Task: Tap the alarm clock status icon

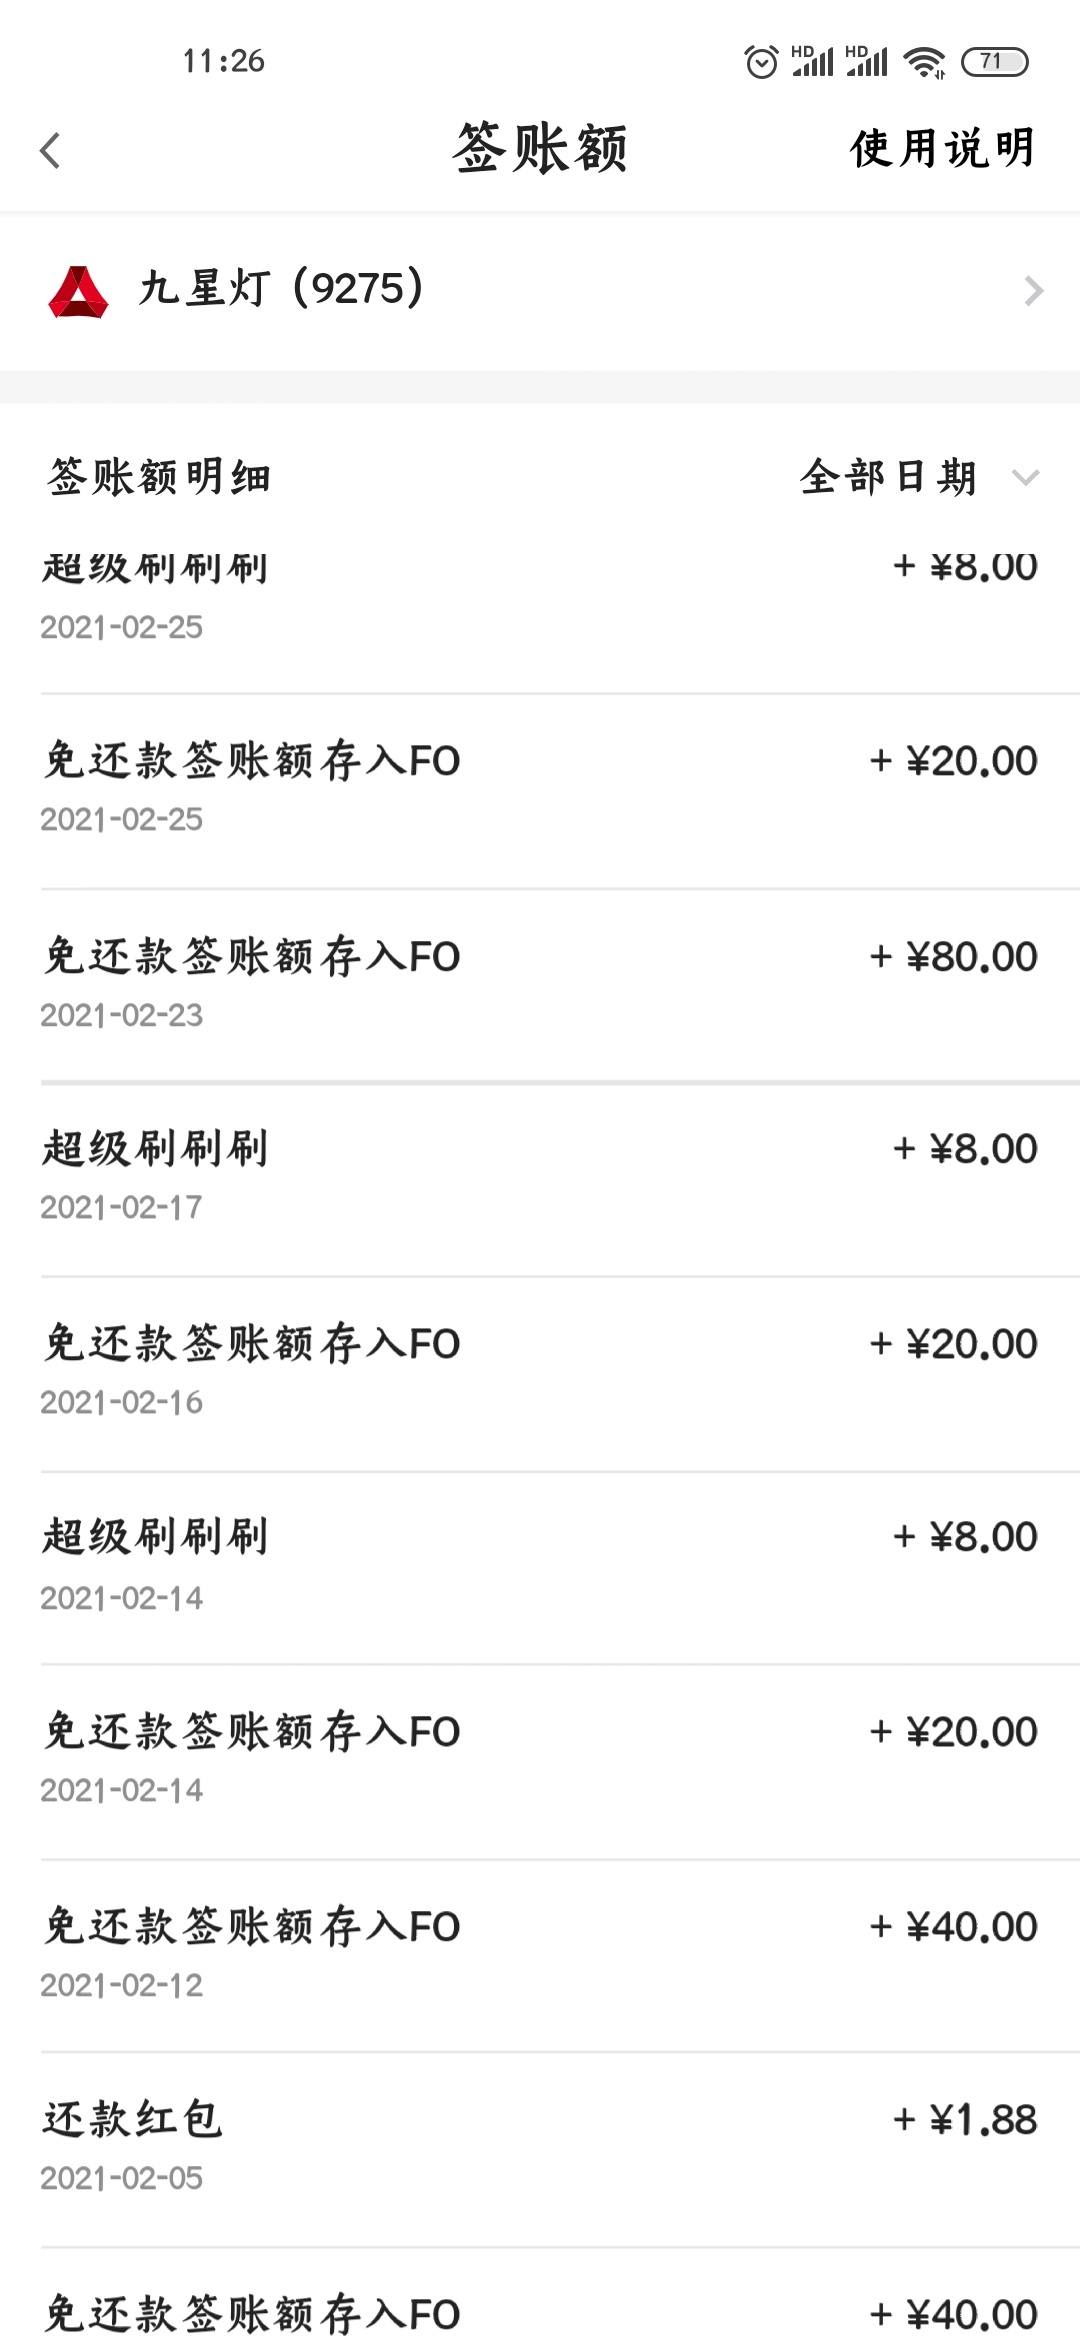Action: point(762,62)
